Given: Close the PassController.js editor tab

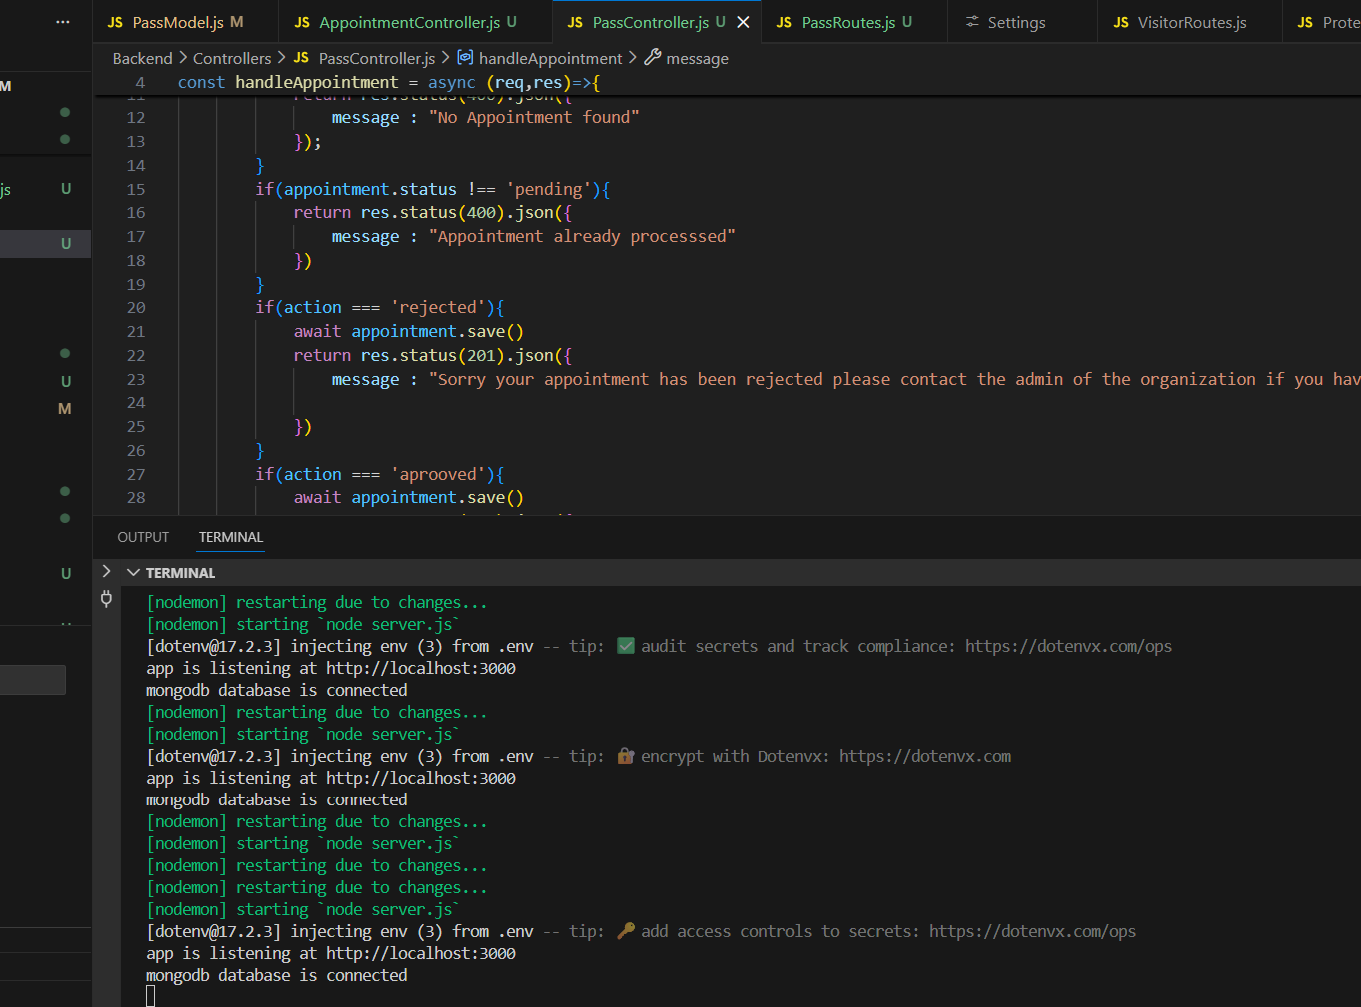Looking at the screenshot, I should pyautogui.click(x=743, y=22).
